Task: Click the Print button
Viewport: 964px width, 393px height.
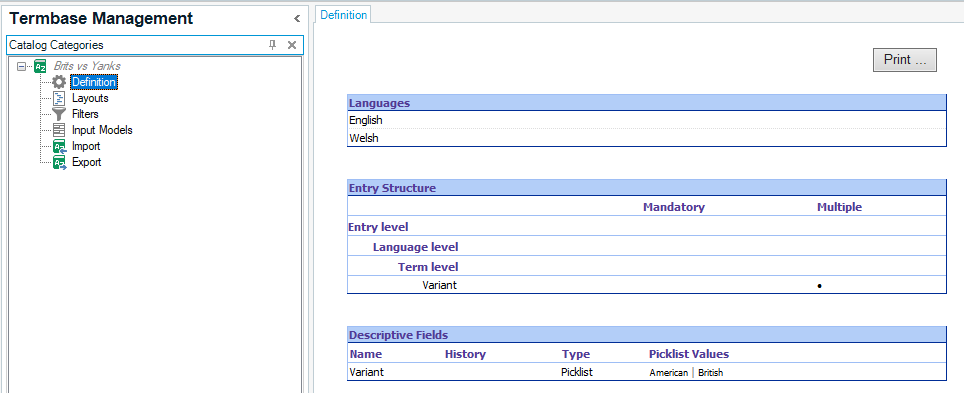Action: (904, 60)
